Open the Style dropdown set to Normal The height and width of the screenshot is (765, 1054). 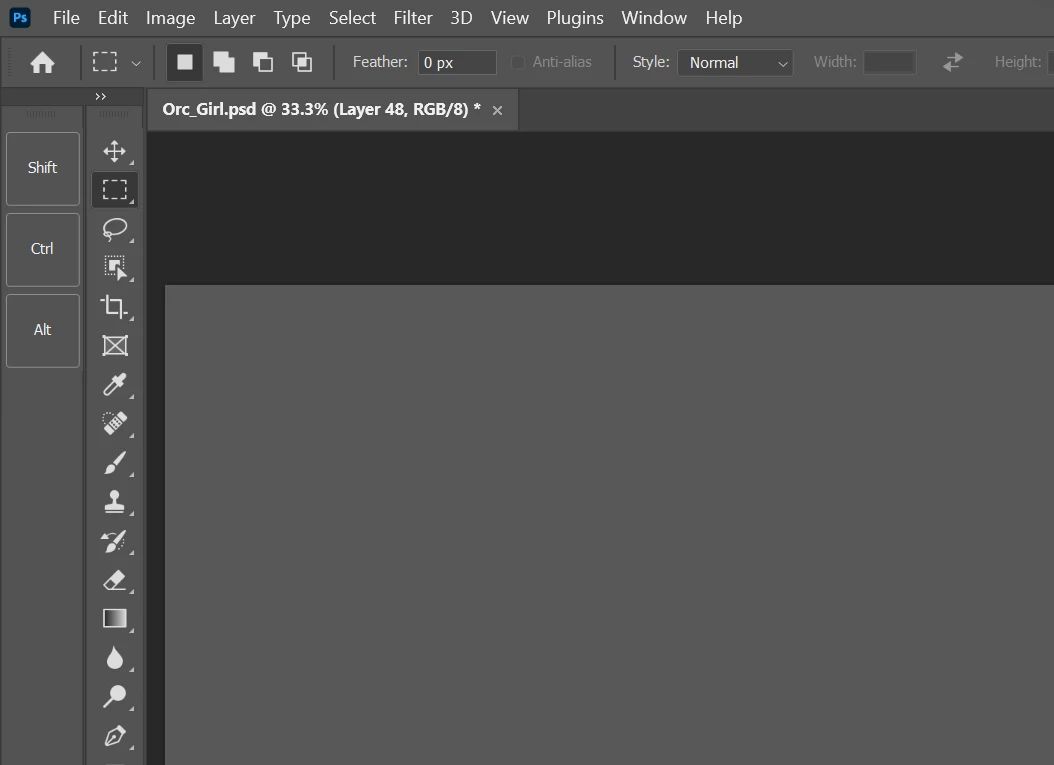[735, 63]
